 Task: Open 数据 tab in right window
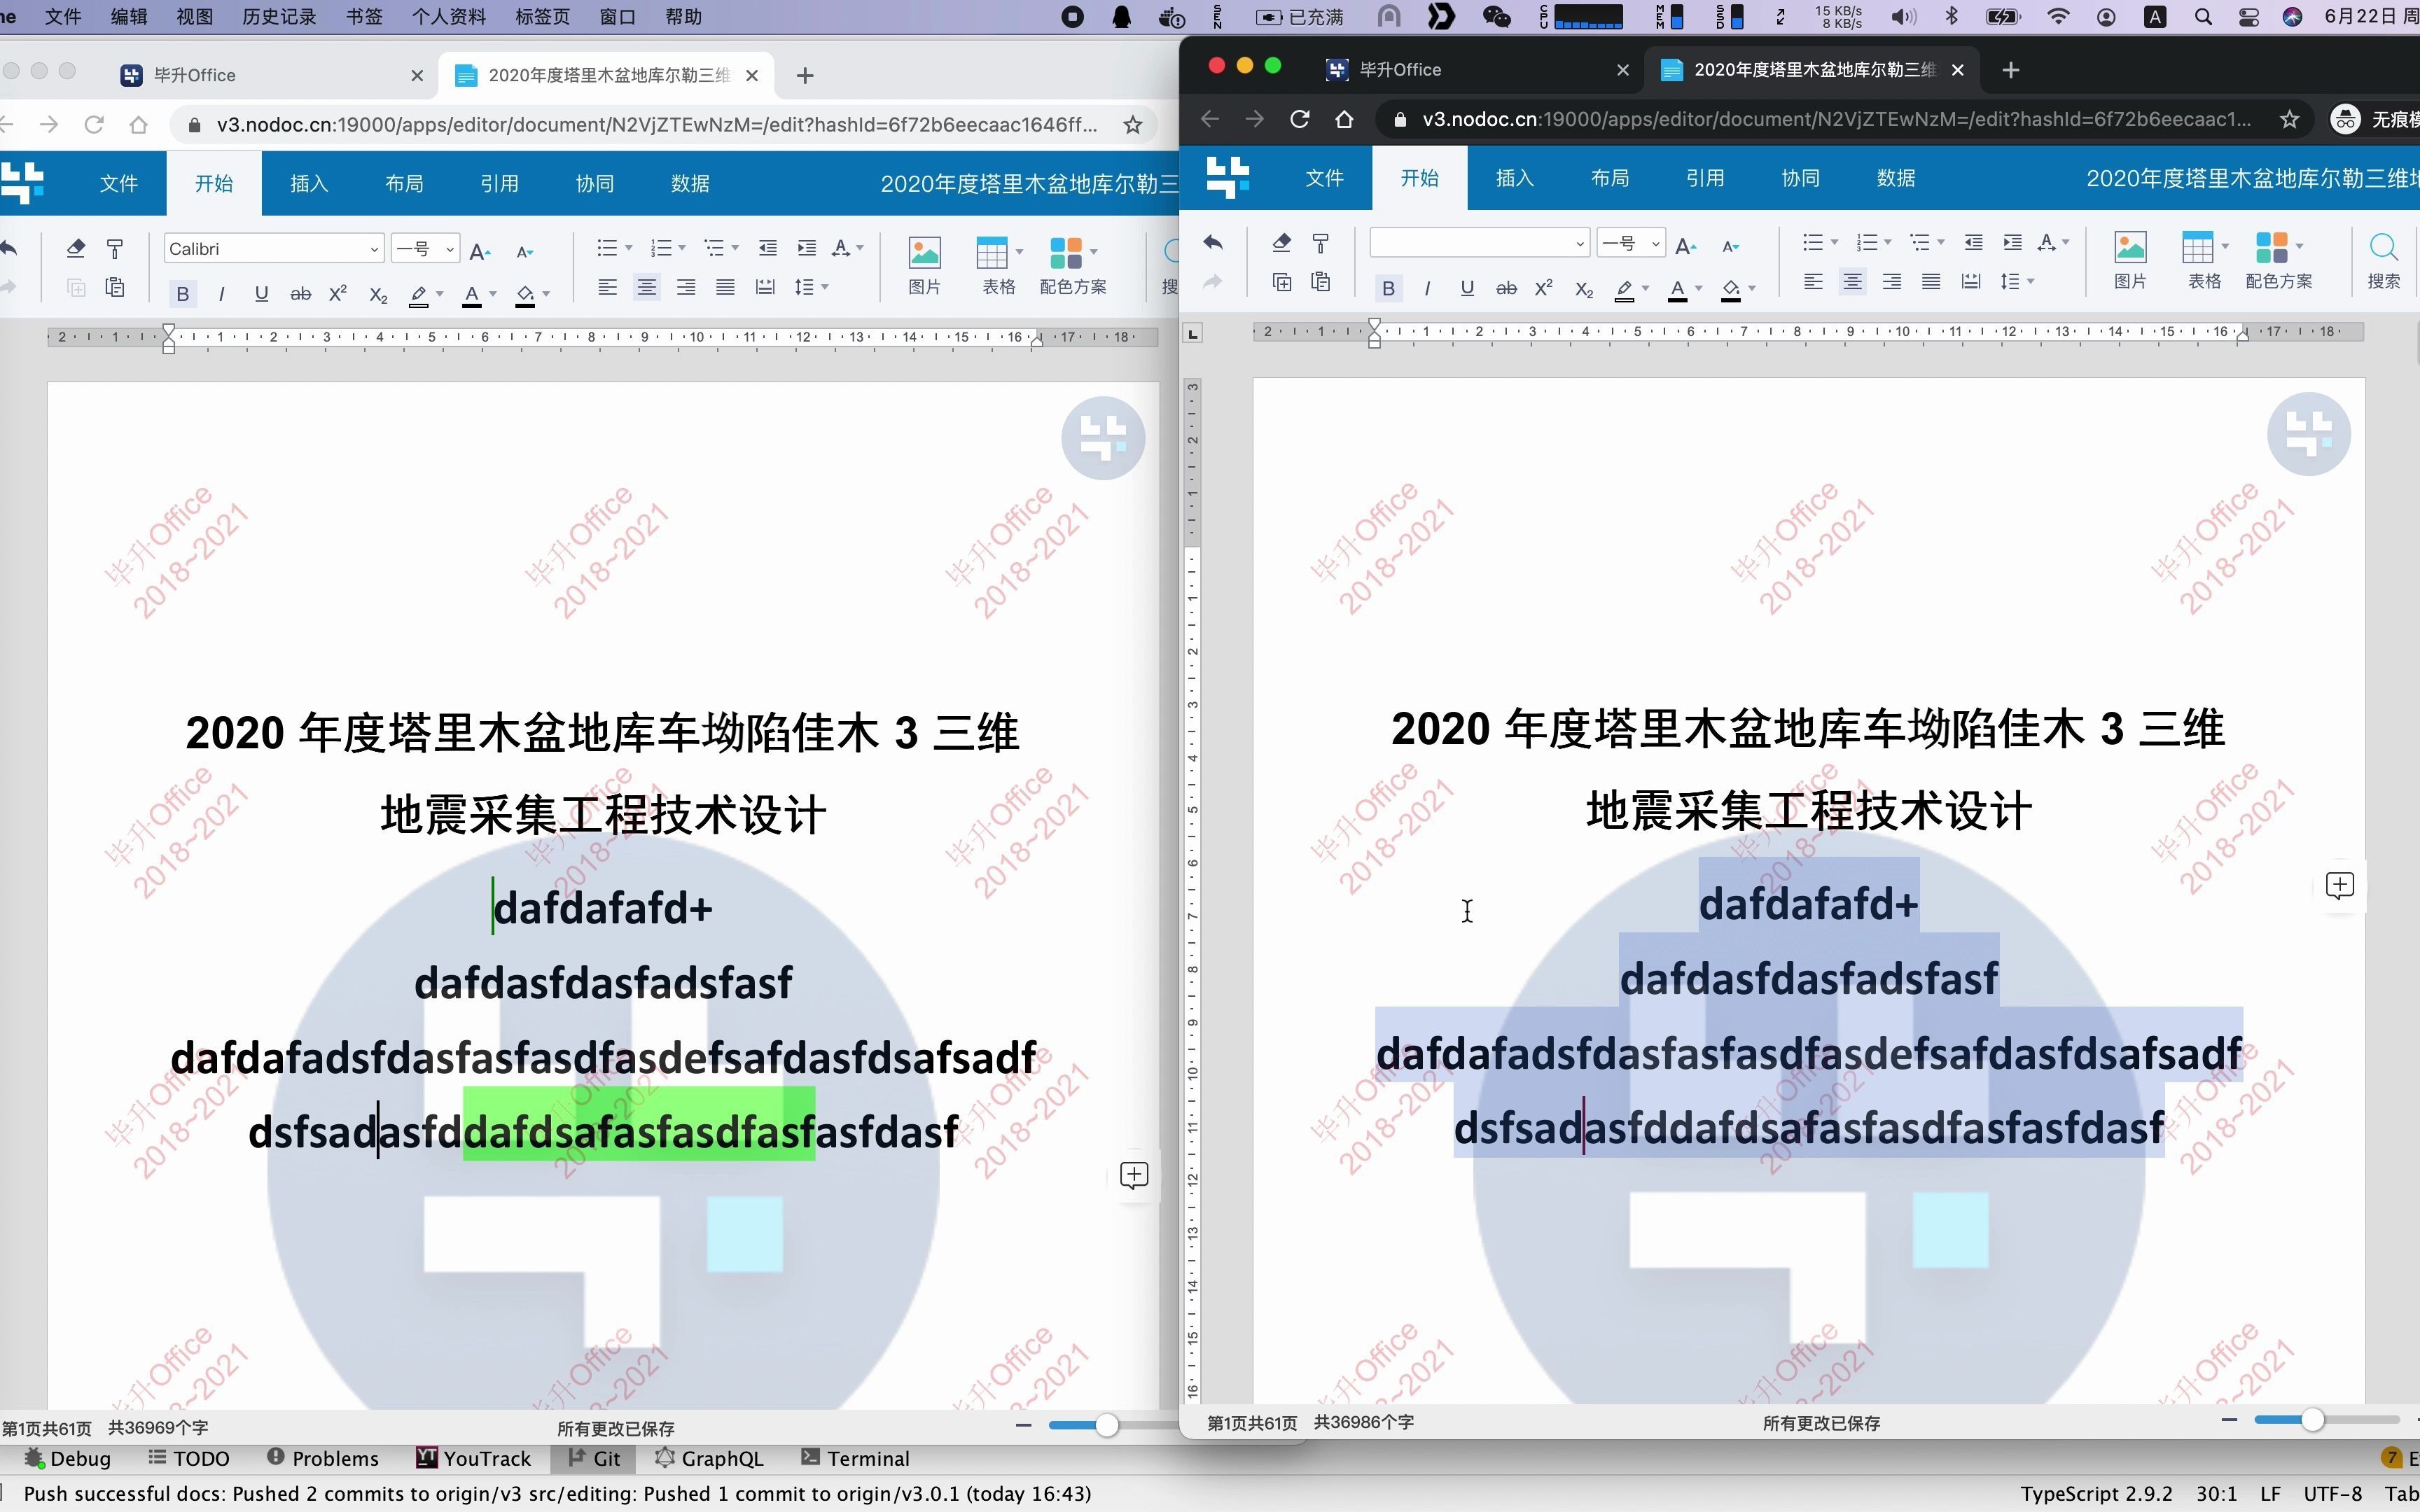click(1896, 178)
